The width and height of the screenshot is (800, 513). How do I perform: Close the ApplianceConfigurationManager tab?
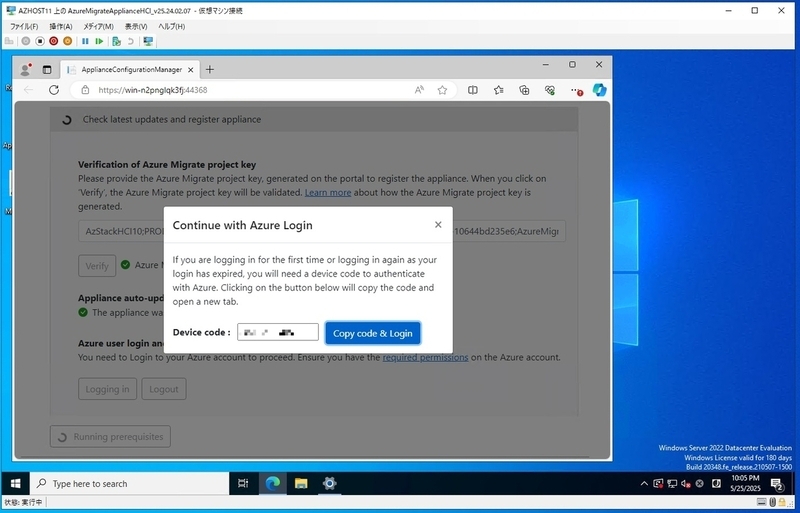coord(190,70)
